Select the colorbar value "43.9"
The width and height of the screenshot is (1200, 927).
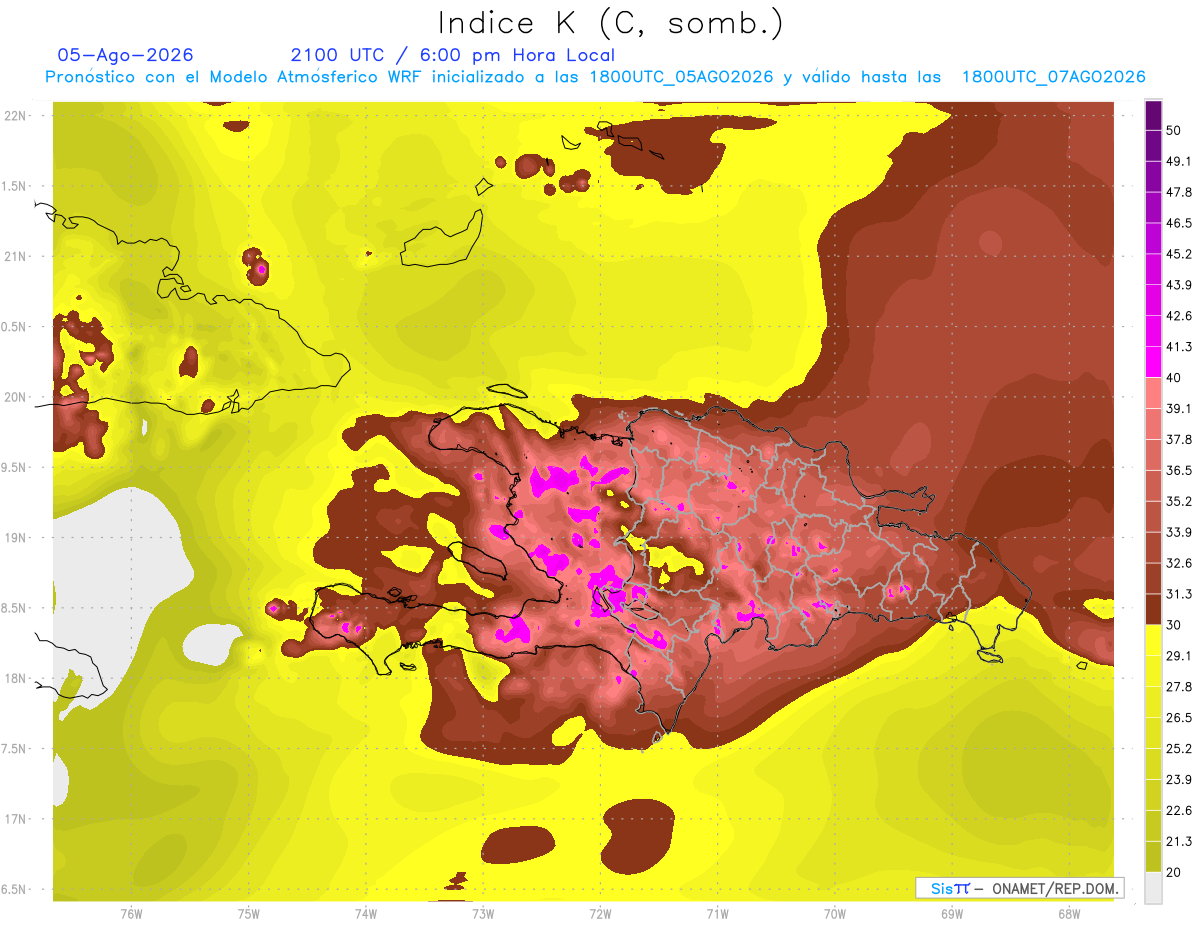(1179, 285)
